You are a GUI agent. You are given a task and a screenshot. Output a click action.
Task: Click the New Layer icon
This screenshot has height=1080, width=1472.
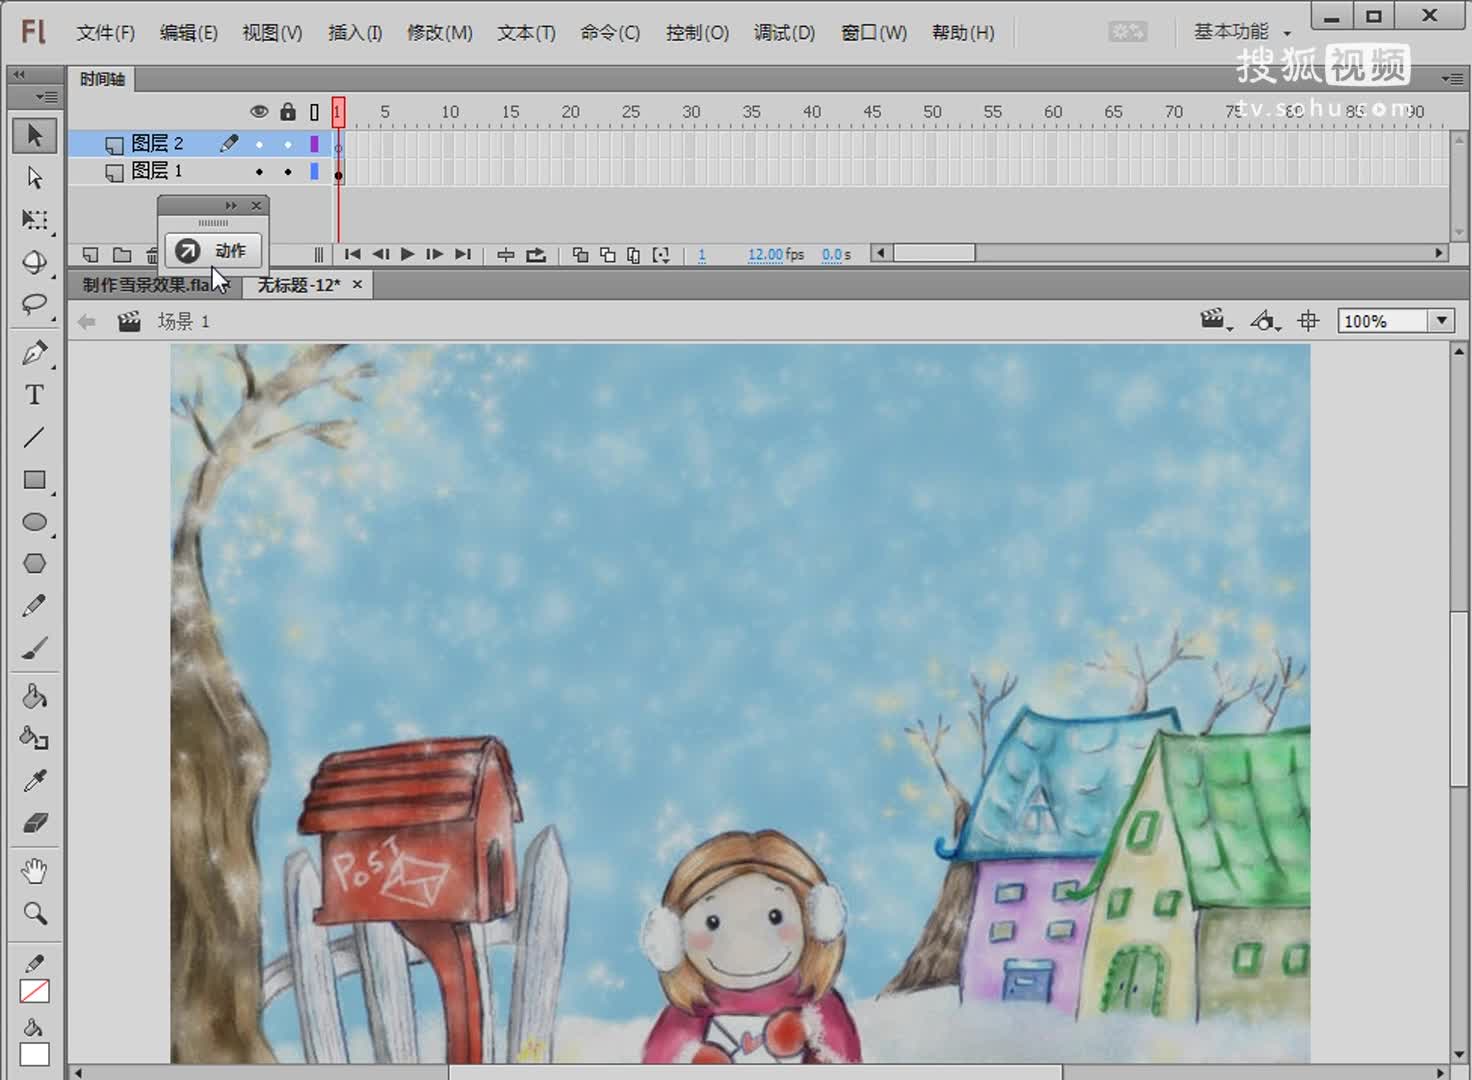tap(90, 255)
